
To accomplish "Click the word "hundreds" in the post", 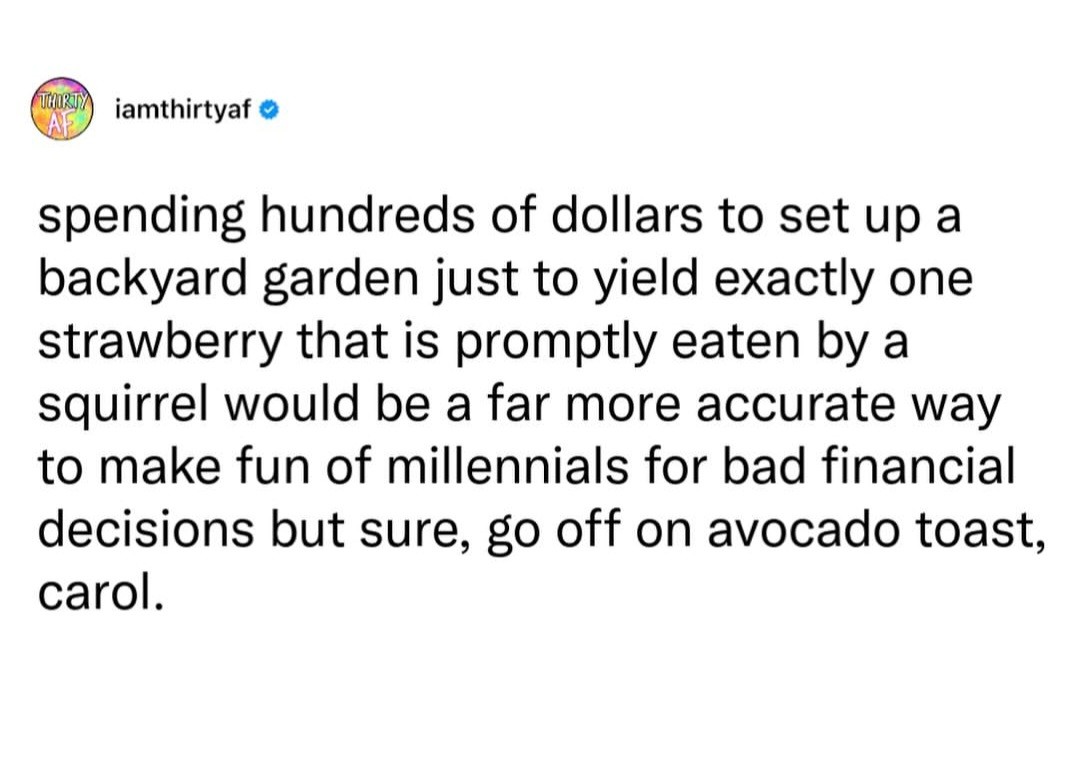I will 367,216.
